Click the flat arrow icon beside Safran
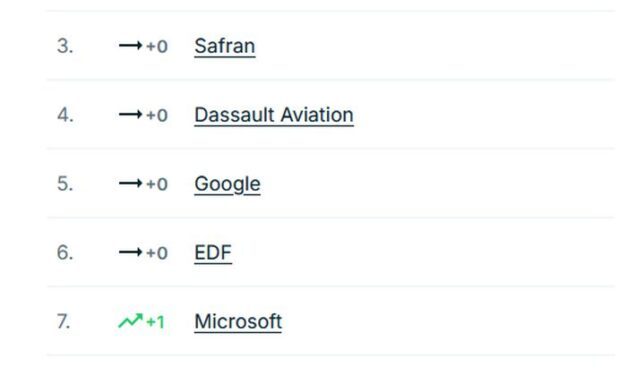 (x=130, y=46)
